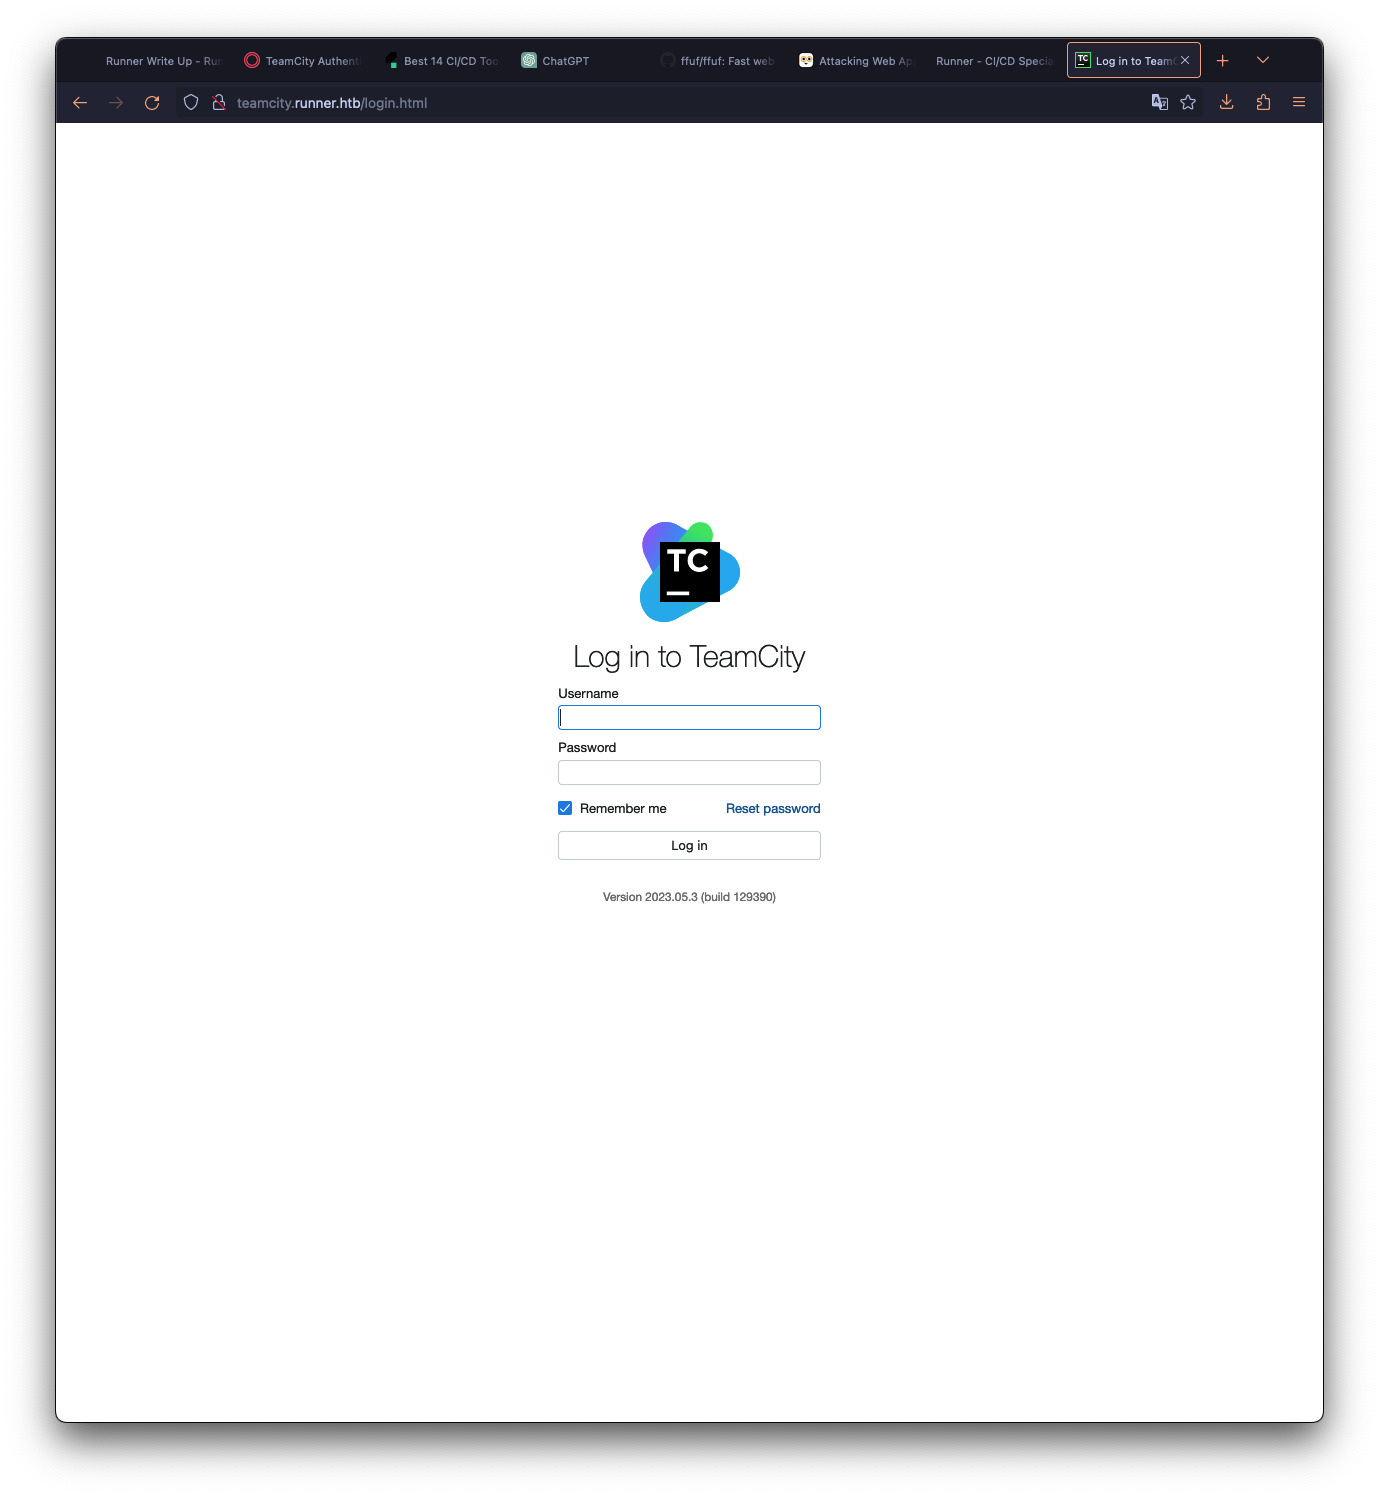
Task: Click the TeamCity logo
Action: [689, 572]
